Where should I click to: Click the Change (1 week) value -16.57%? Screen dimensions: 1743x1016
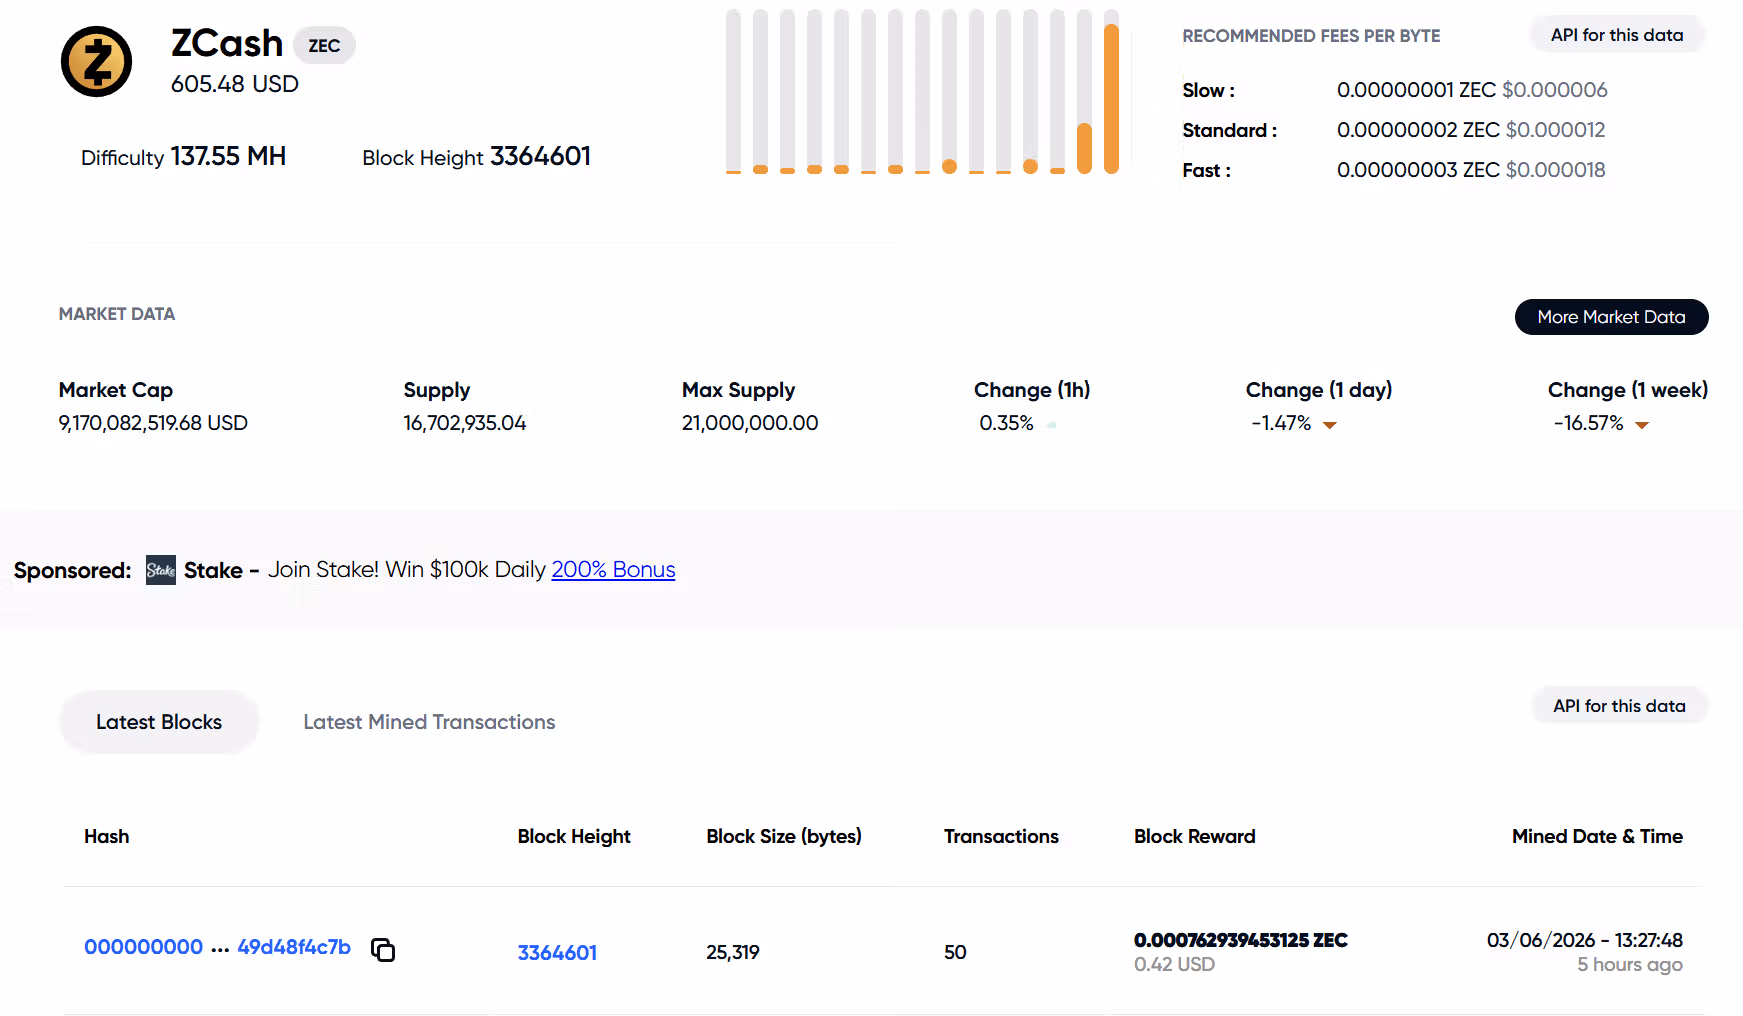tap(1588, 423)
